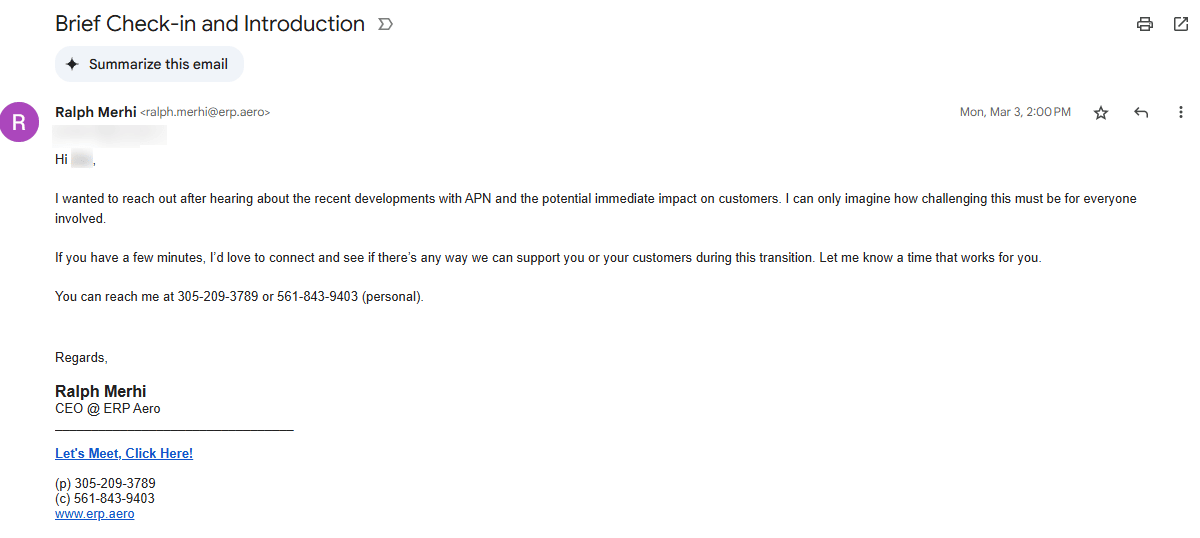Expand the blurred recipient details line
1200x538 pixels.
point(110,131)
